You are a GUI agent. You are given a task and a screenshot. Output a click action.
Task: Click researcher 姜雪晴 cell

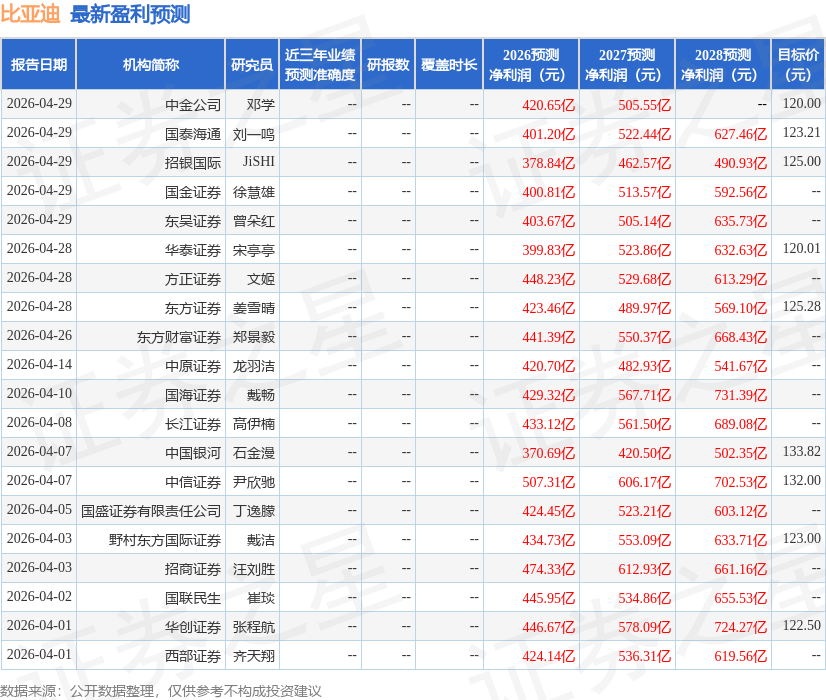(253, 308)
